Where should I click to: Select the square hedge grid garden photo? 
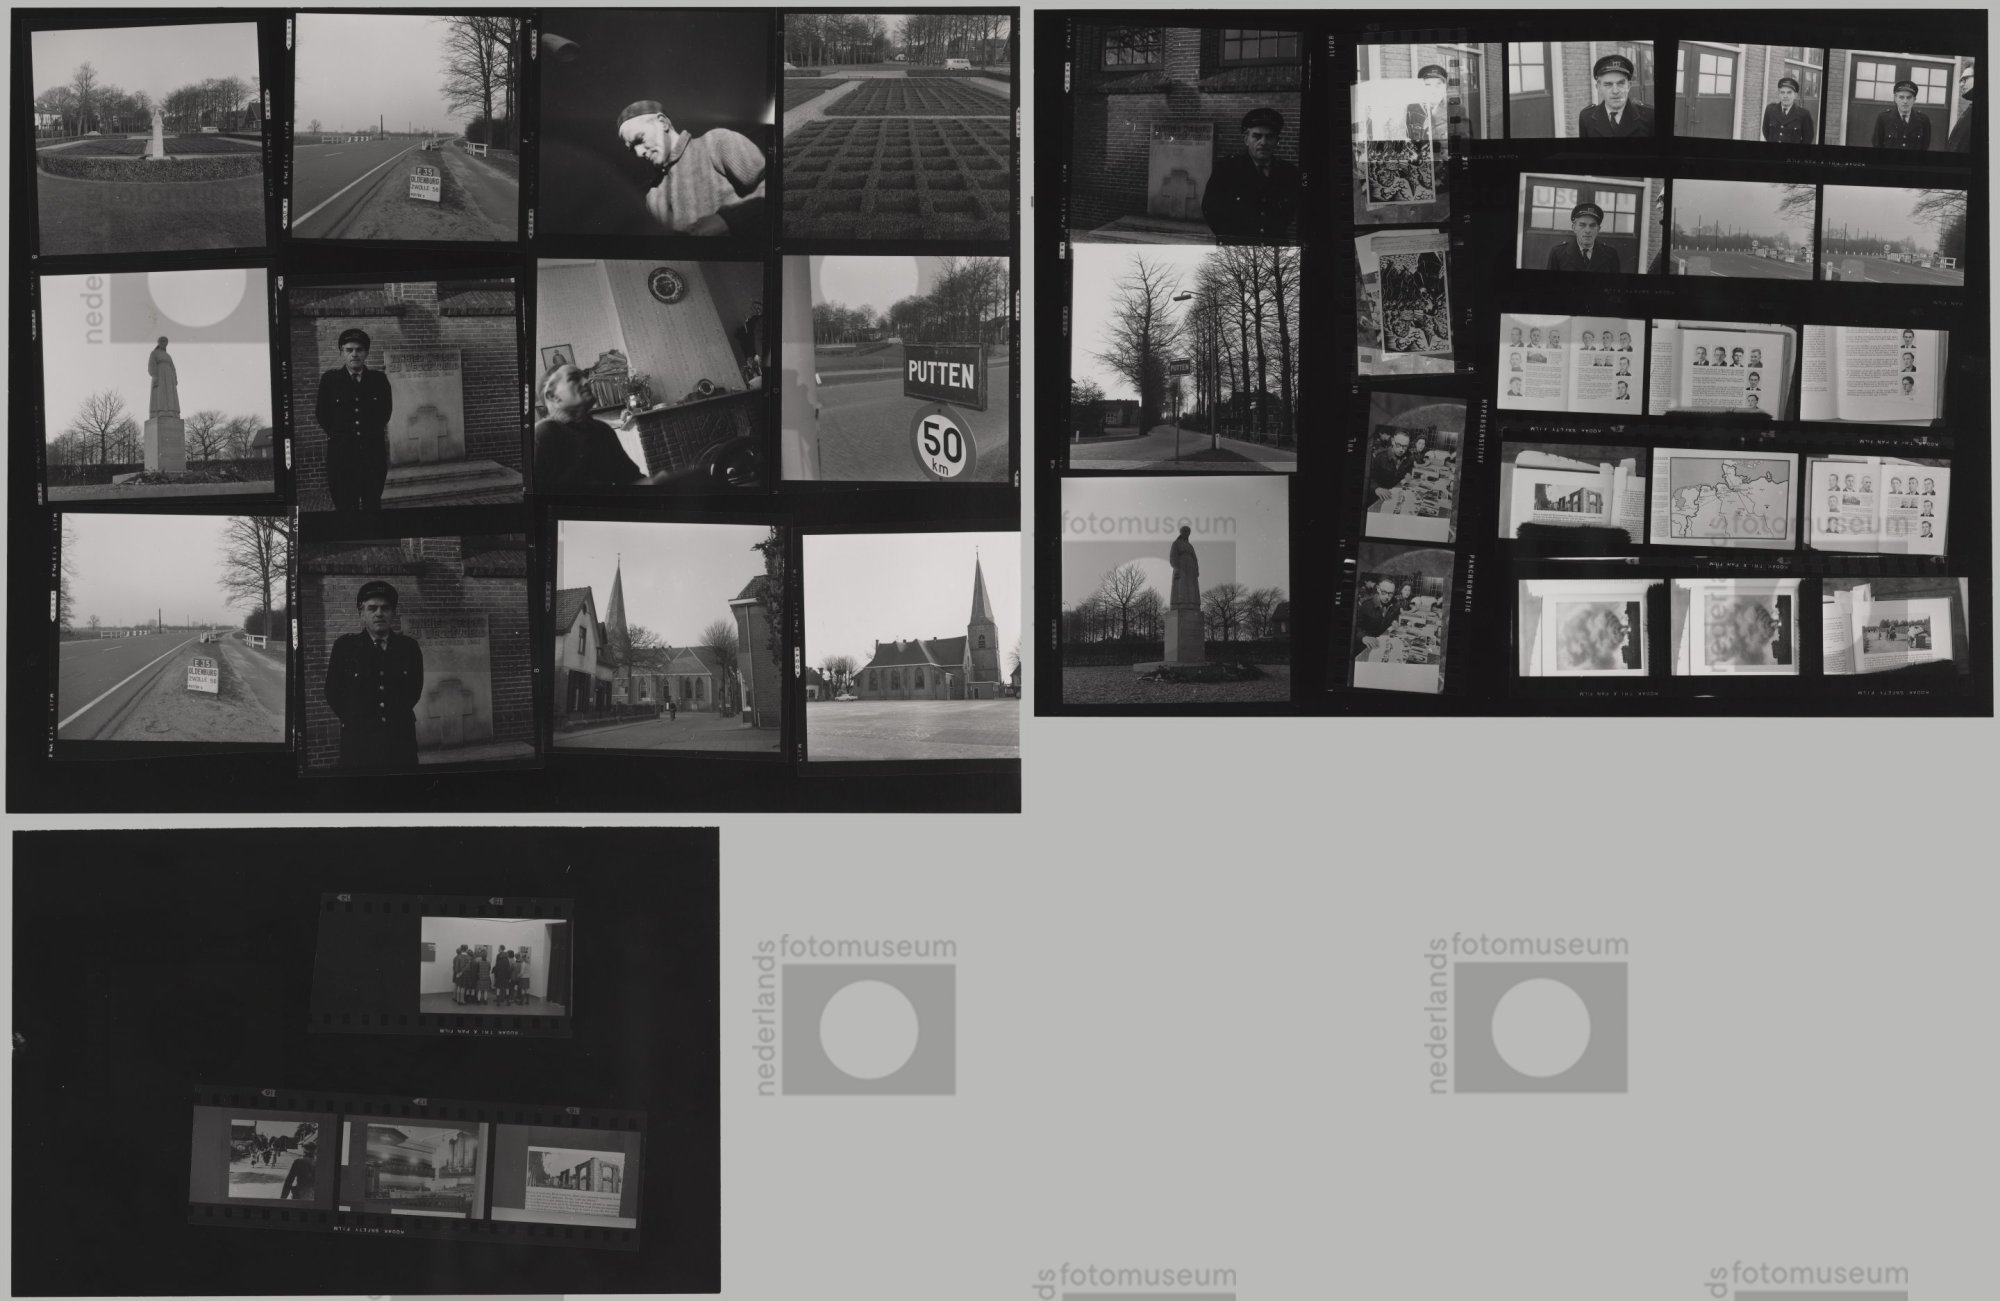[x=896, y=128]
